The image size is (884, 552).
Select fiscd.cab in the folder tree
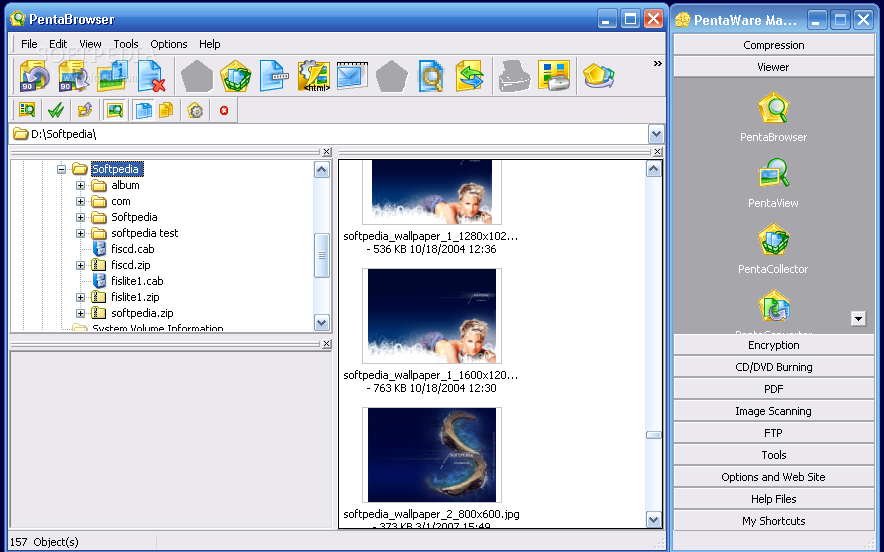coord(132,249)
